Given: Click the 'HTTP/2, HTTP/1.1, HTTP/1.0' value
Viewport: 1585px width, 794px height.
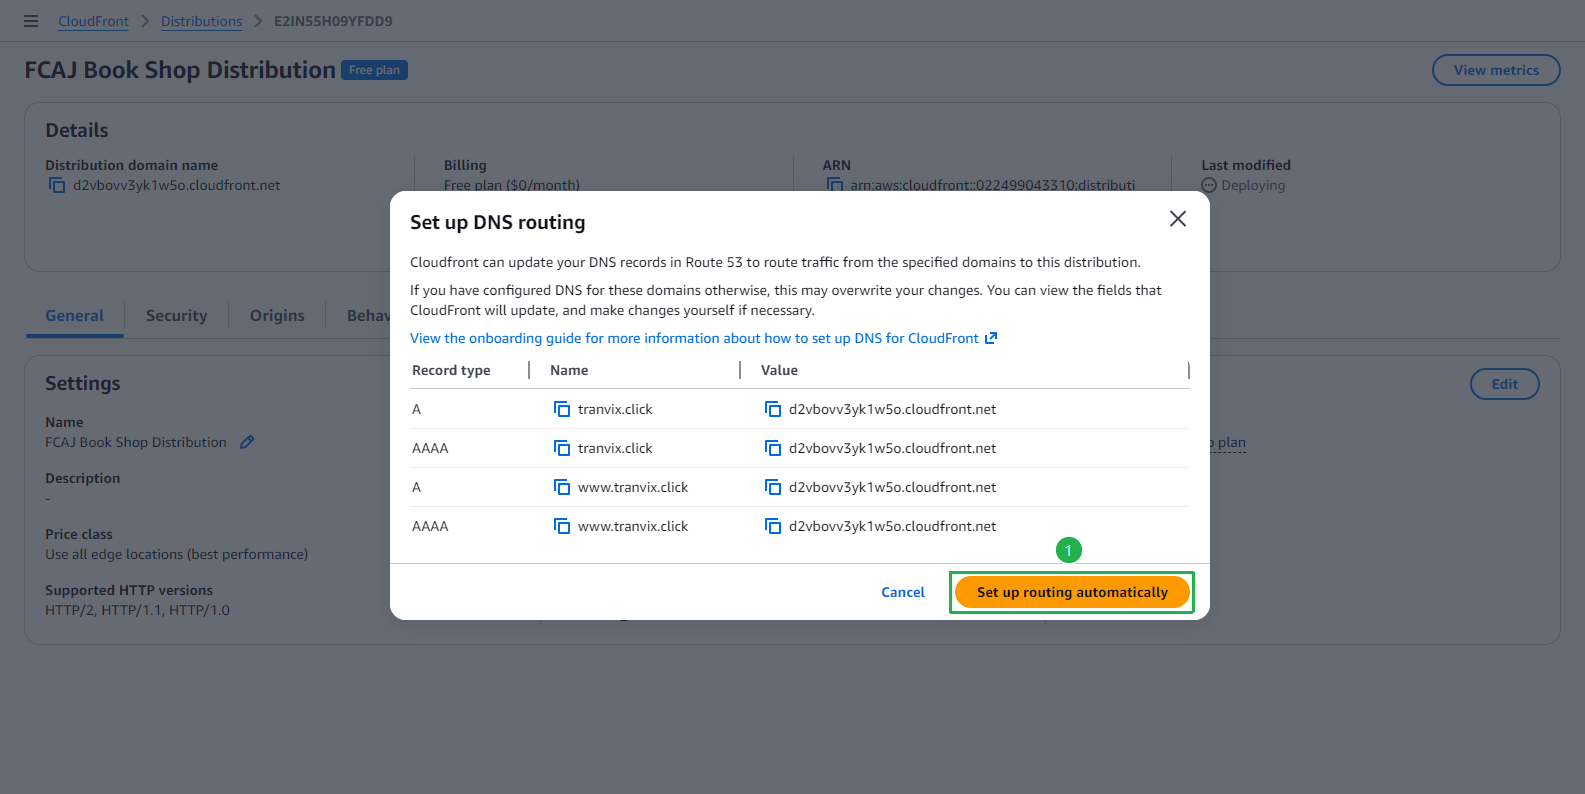Looking at the screenshot, I should click(x=137, y=610).
